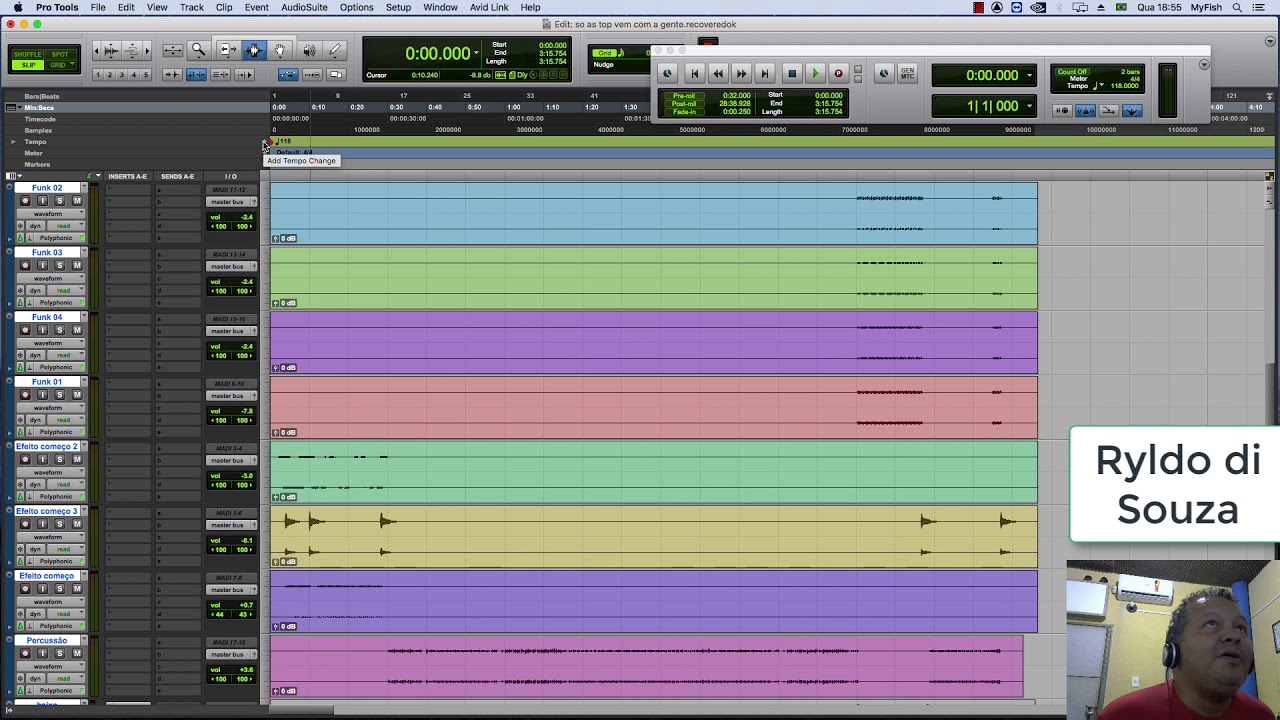This screenshot has width=1280, height=720.
Task: Click the Fade-in button in transport
Action: pos(685,112)
